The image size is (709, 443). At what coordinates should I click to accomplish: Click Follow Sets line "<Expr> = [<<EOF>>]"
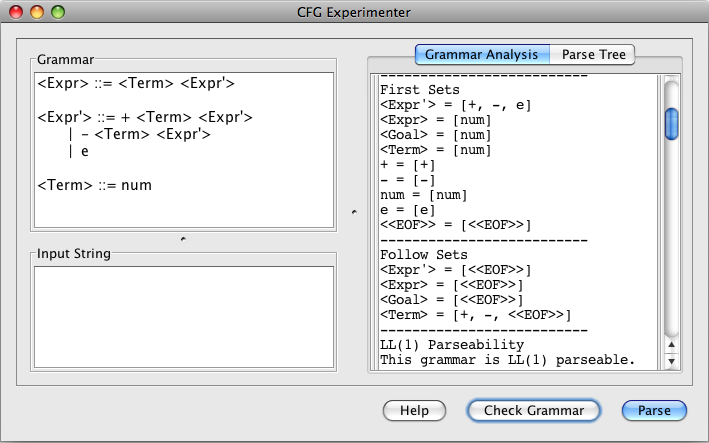point(451,285)
